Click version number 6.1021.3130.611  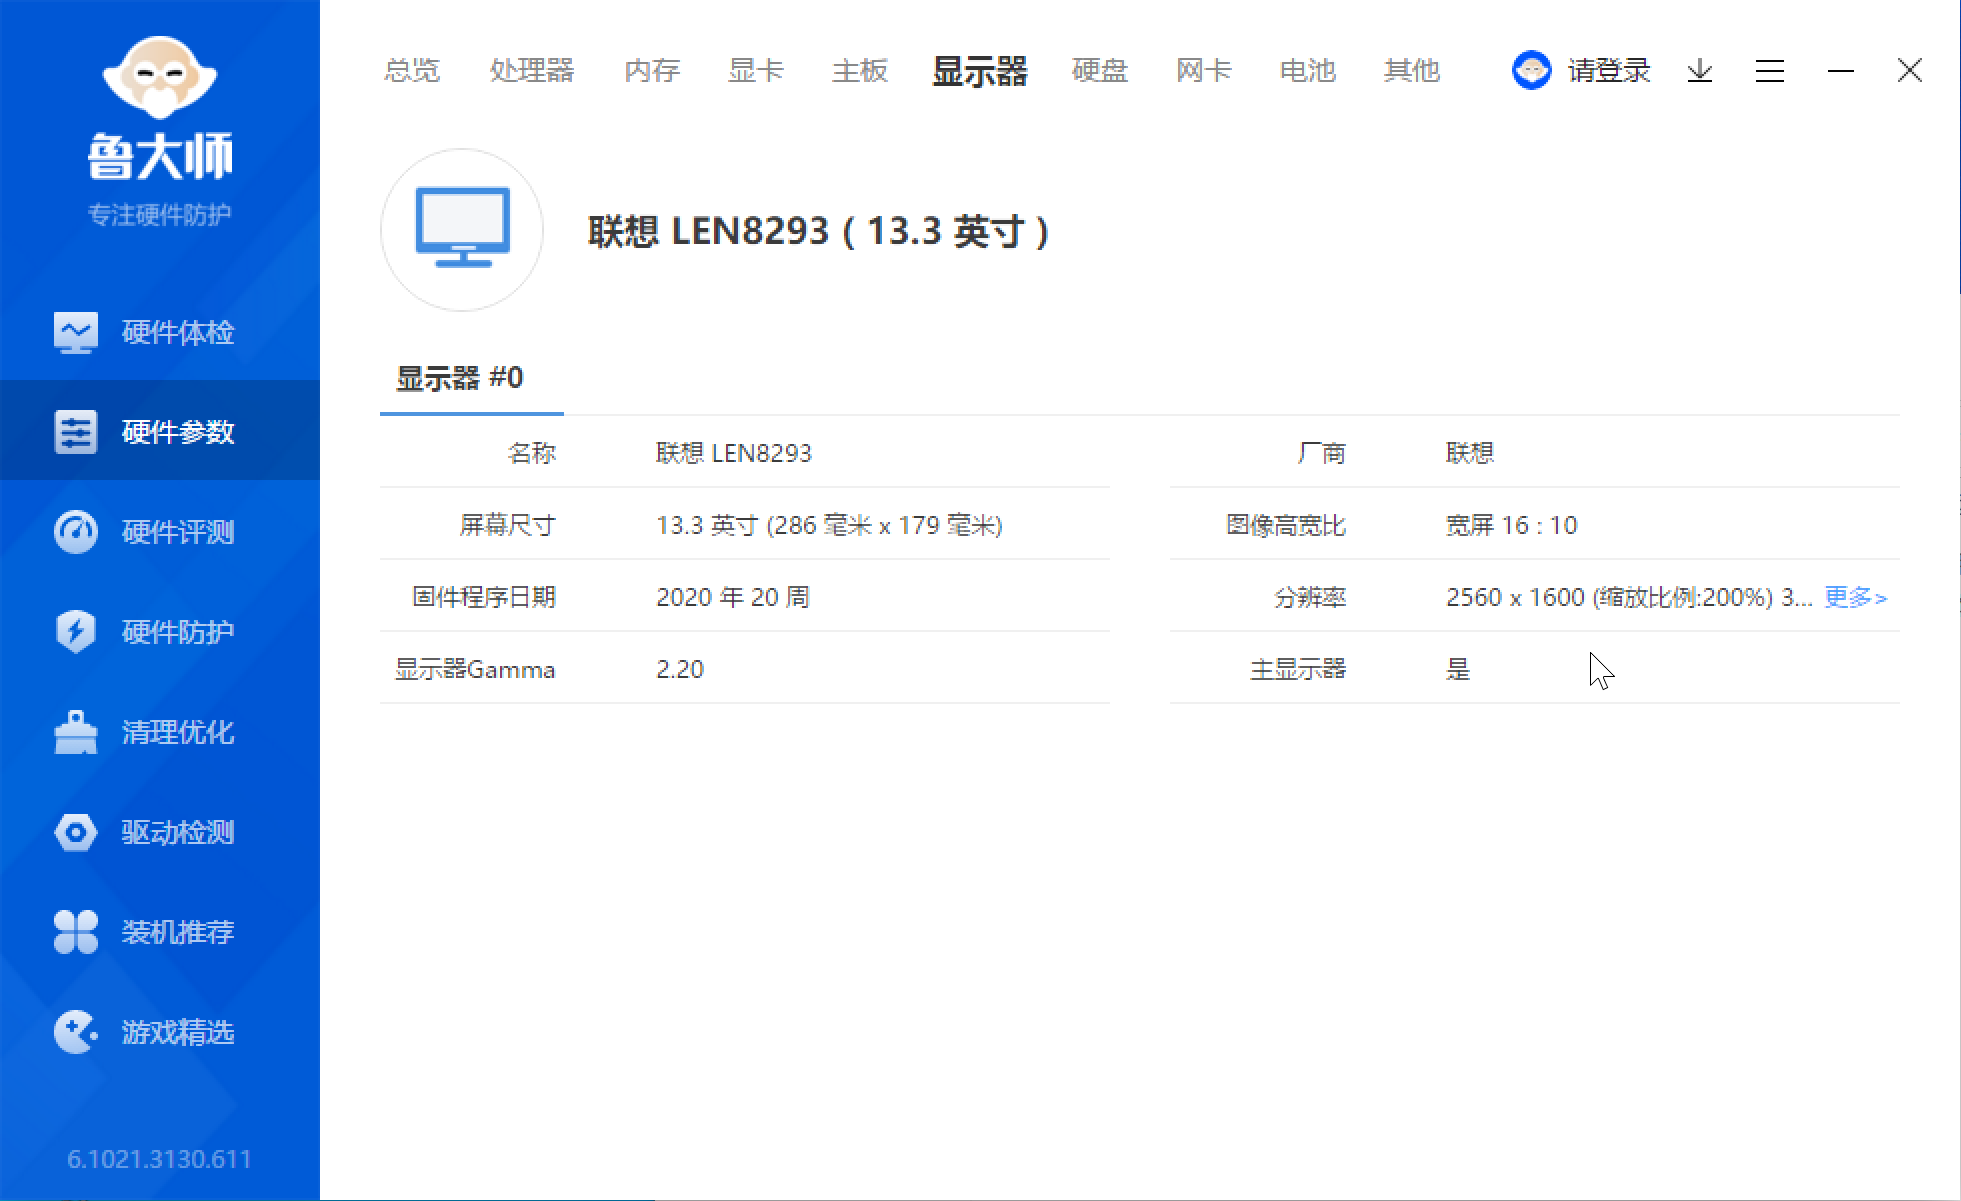click(160, 1159)
